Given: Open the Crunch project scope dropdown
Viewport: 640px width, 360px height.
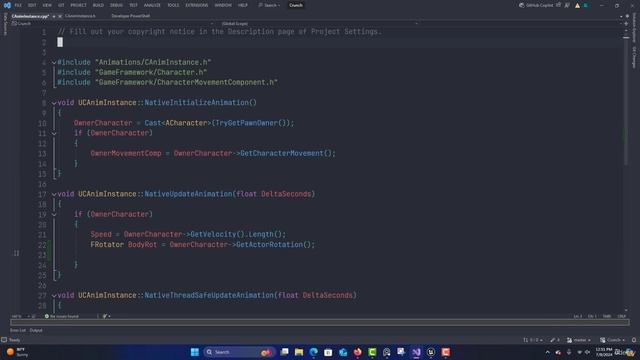Looking at the screenshot, I should pyautogui.click(x=112, y=24).
